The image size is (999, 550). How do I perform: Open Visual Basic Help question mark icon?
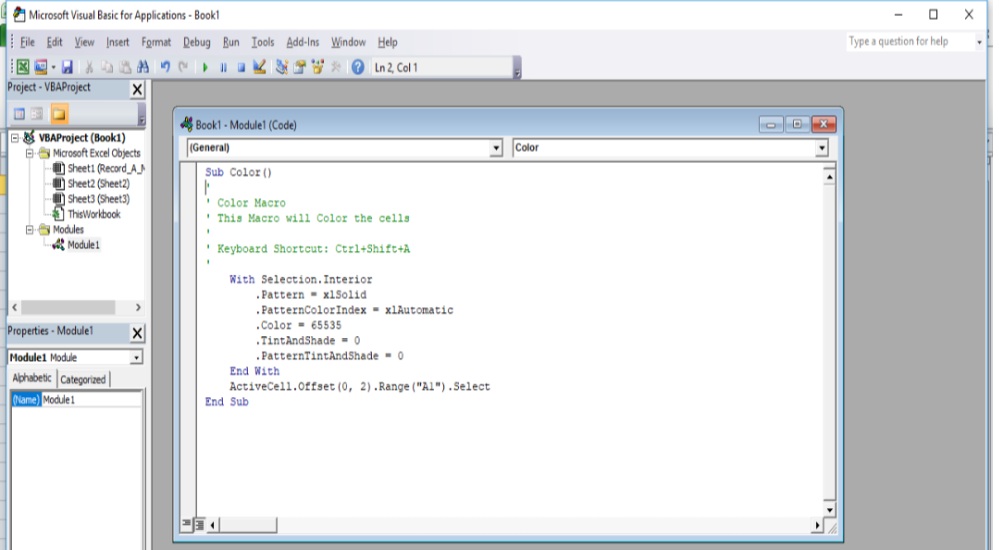coord(358,67)
